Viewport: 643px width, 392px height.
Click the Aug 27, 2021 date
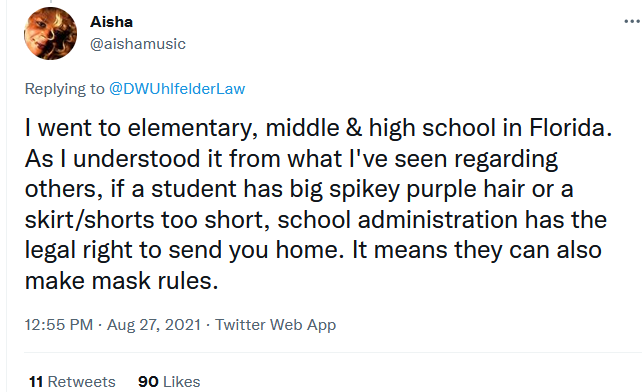(154, 325)
